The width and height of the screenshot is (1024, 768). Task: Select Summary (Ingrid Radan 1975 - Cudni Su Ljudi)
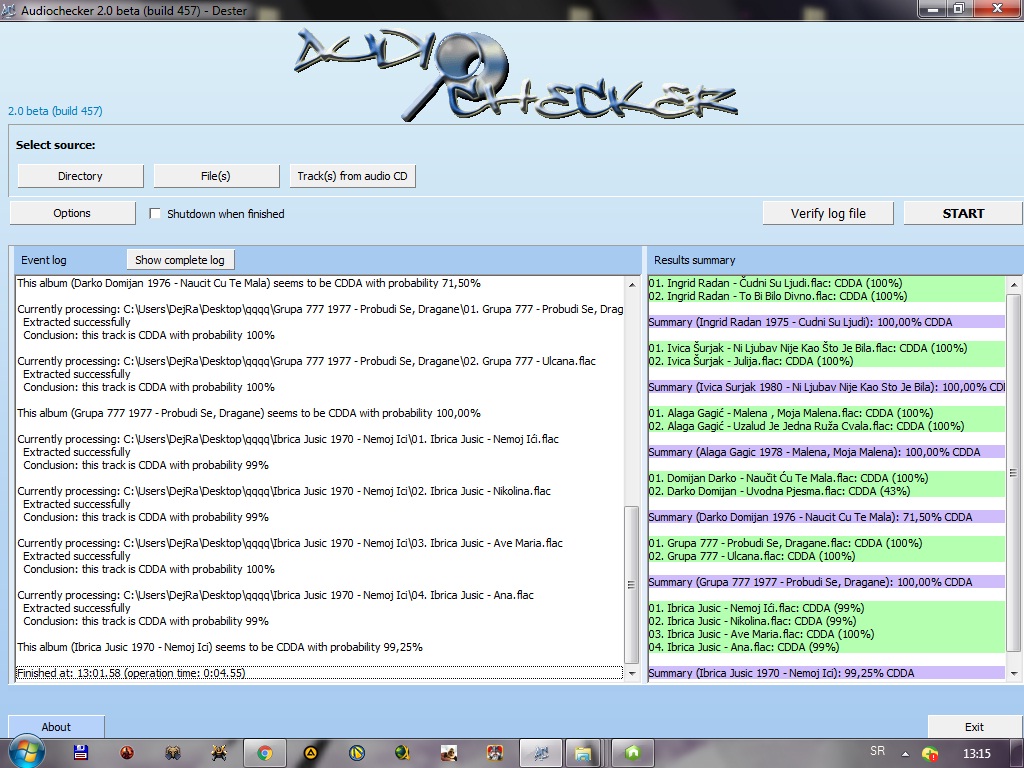827,322
